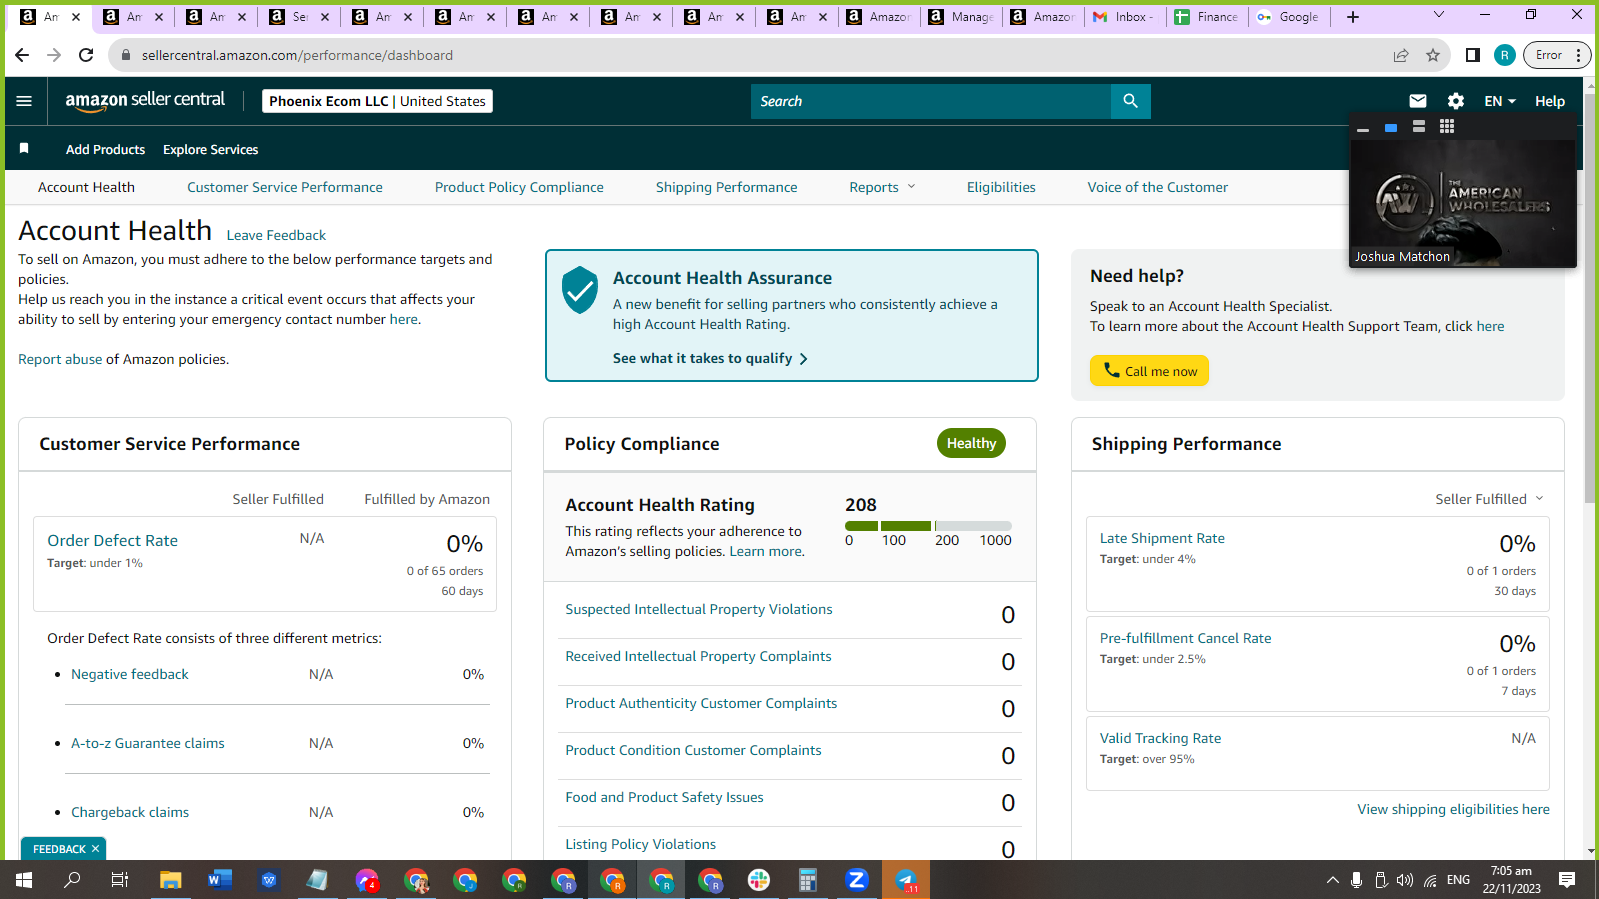Reload the page with the refresh icon
This screenshot has height=899, width=1599.
click(x=86, y=55)
